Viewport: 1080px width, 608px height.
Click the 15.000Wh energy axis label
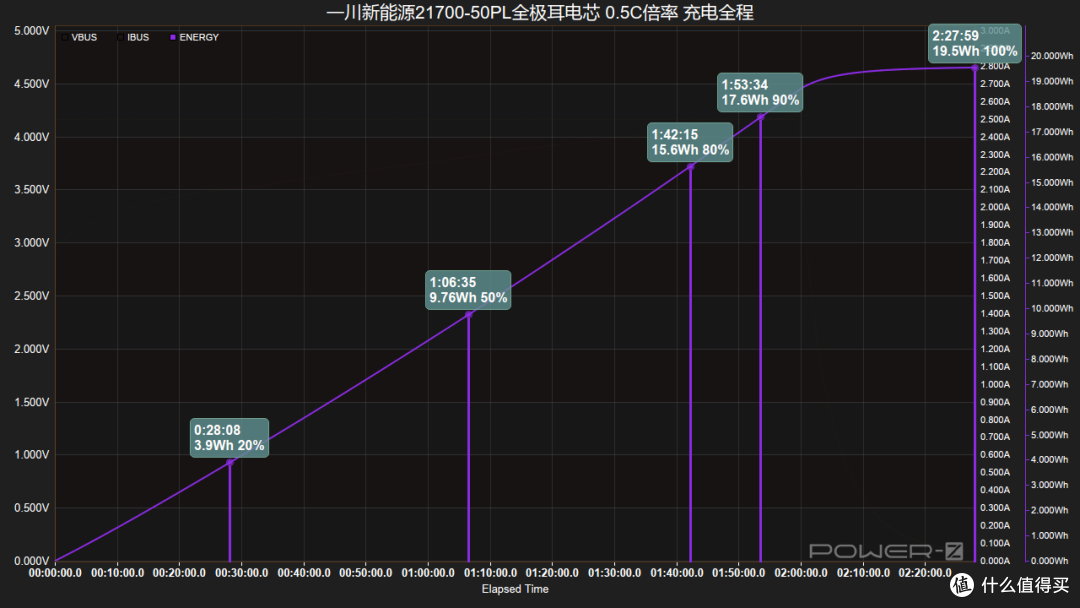tap(1052, 182)
